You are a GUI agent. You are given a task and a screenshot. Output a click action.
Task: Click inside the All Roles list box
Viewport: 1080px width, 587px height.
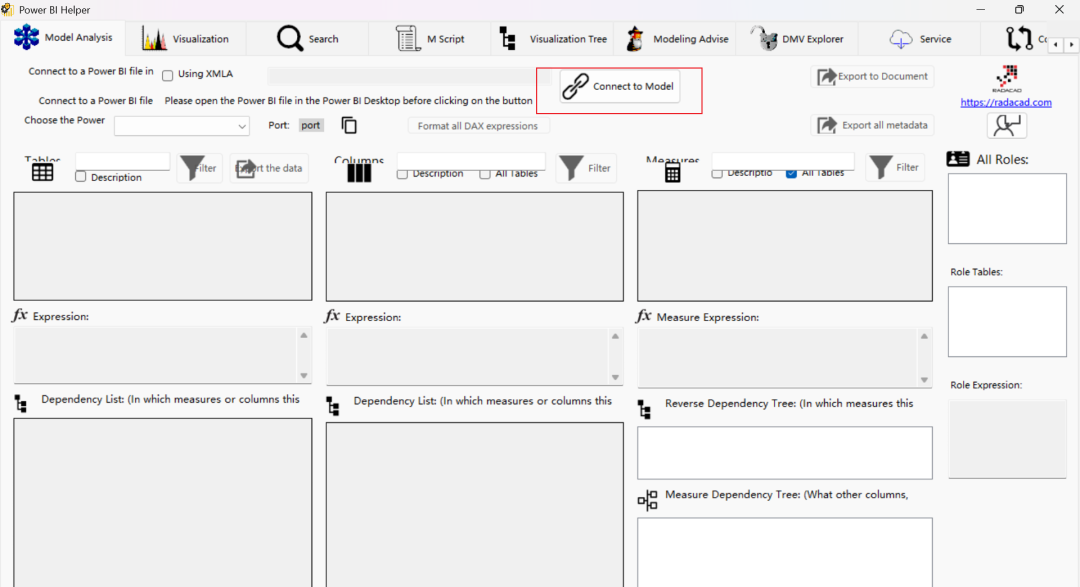(1007, 209)
